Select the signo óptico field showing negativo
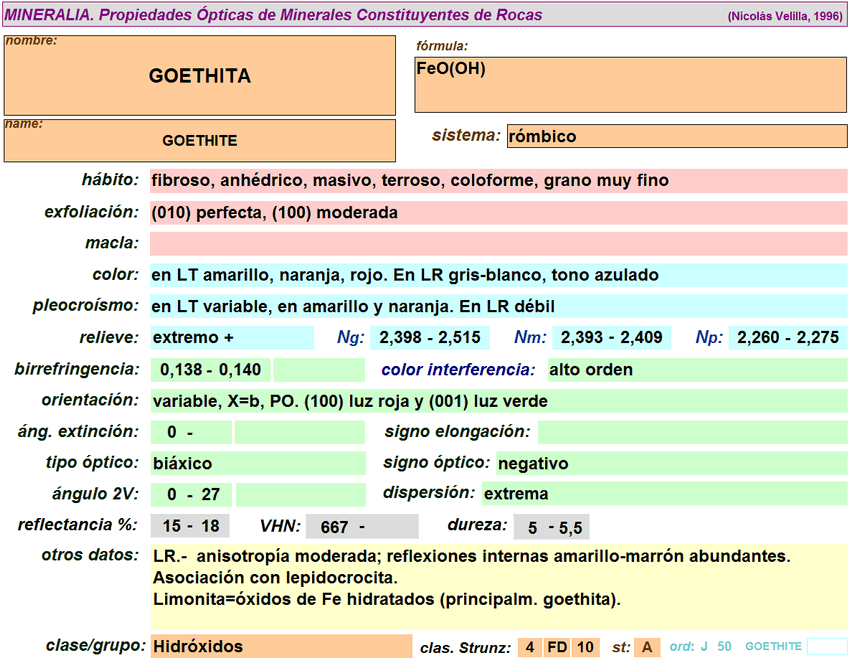Screen dimensions: 850x661 coord(670,464)
